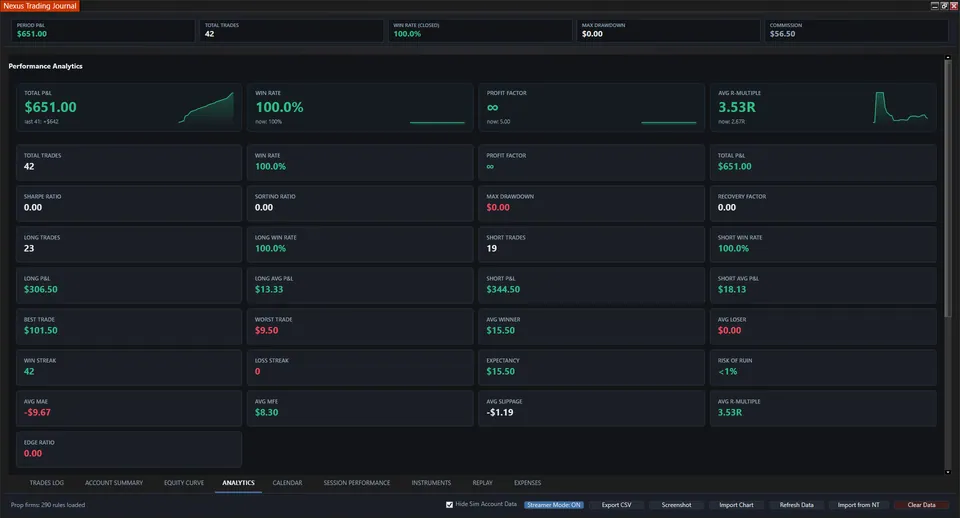Image resolution: width=960 pixels, height=518 pixels.
Task: Click the 3.53R large value
Action: coord(737,107)
